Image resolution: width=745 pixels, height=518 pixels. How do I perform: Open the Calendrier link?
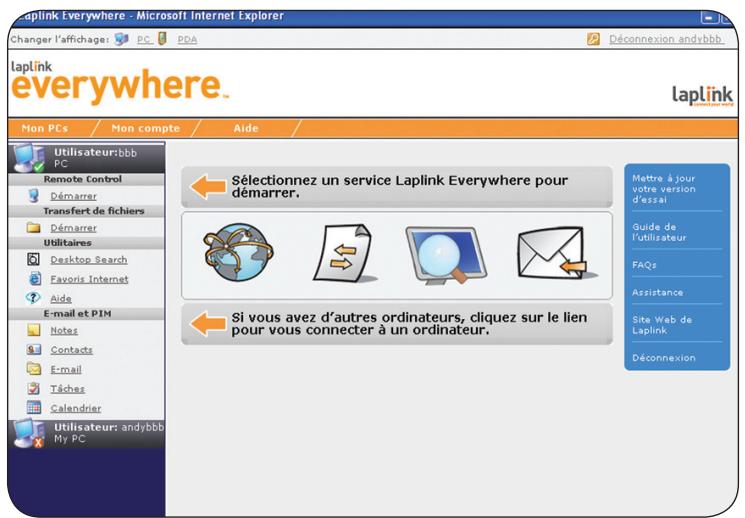(76, 408)
